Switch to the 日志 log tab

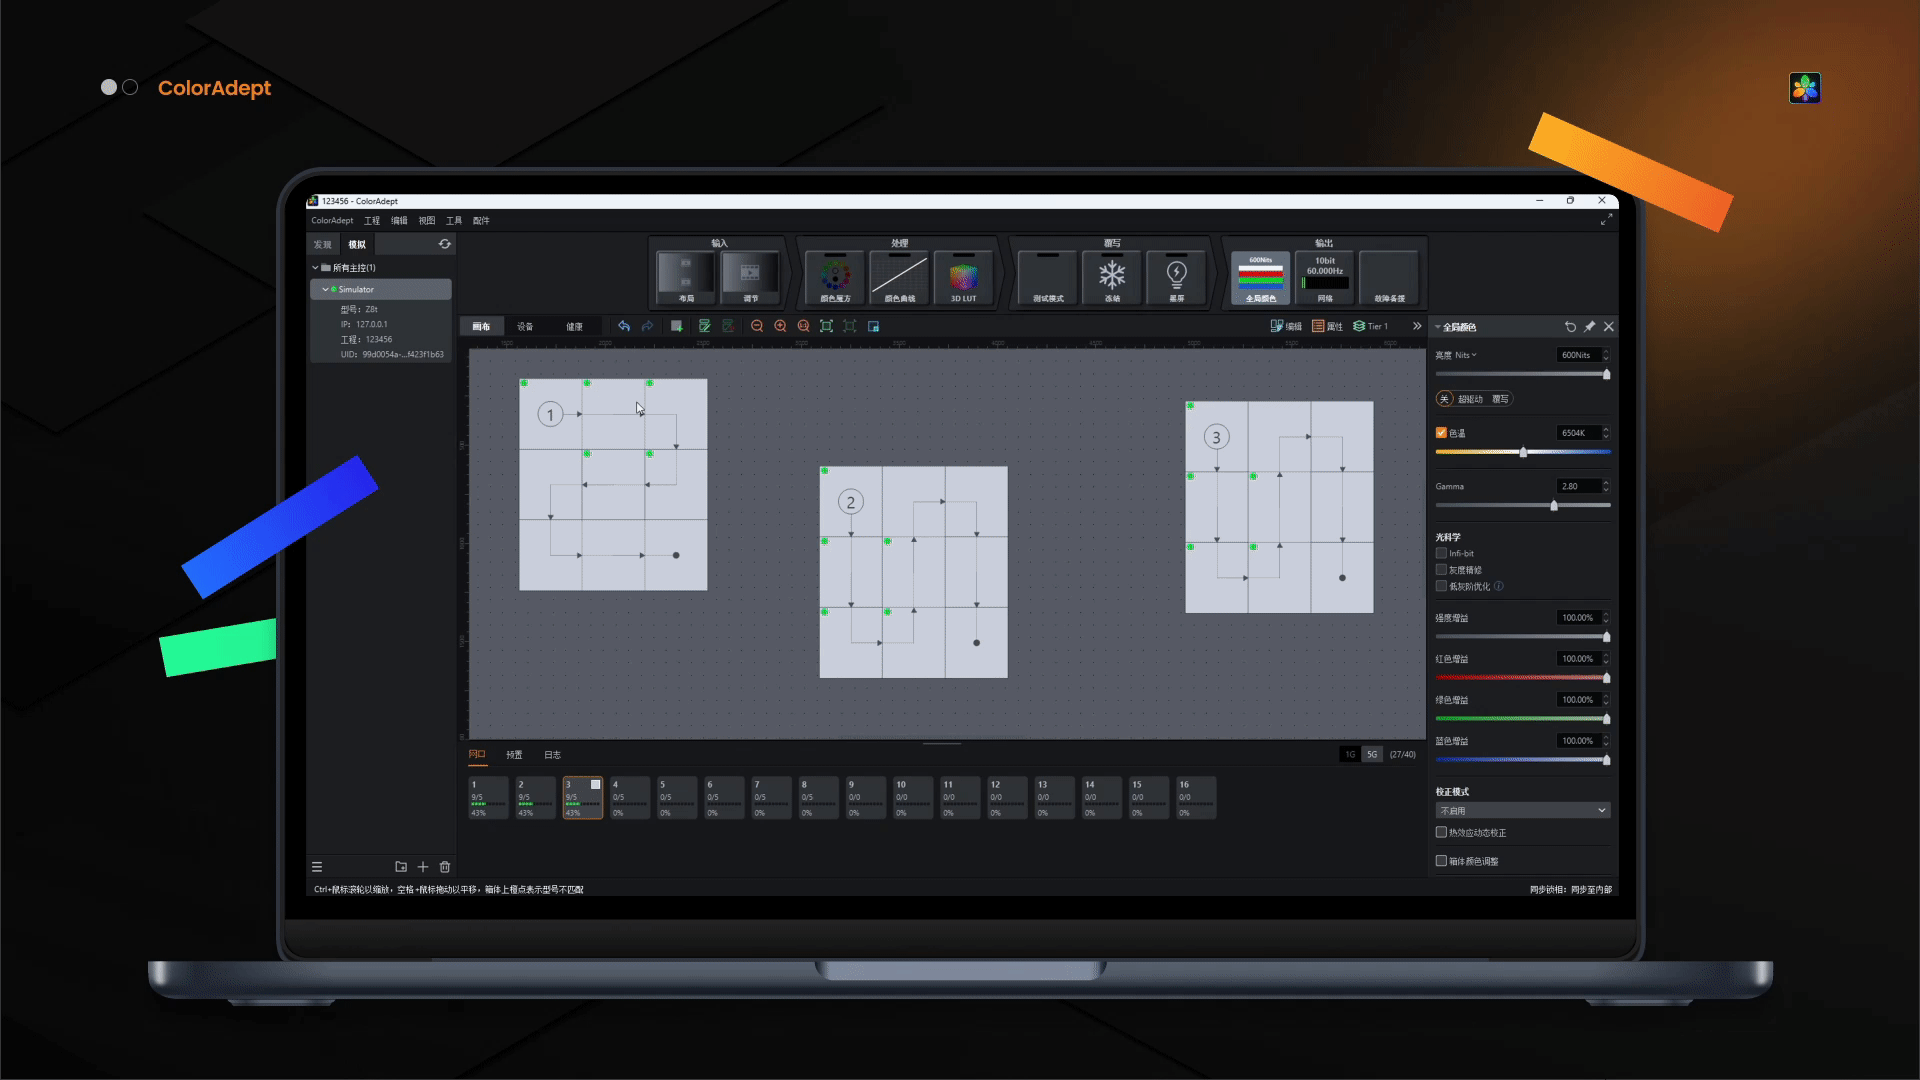point(552,755)
